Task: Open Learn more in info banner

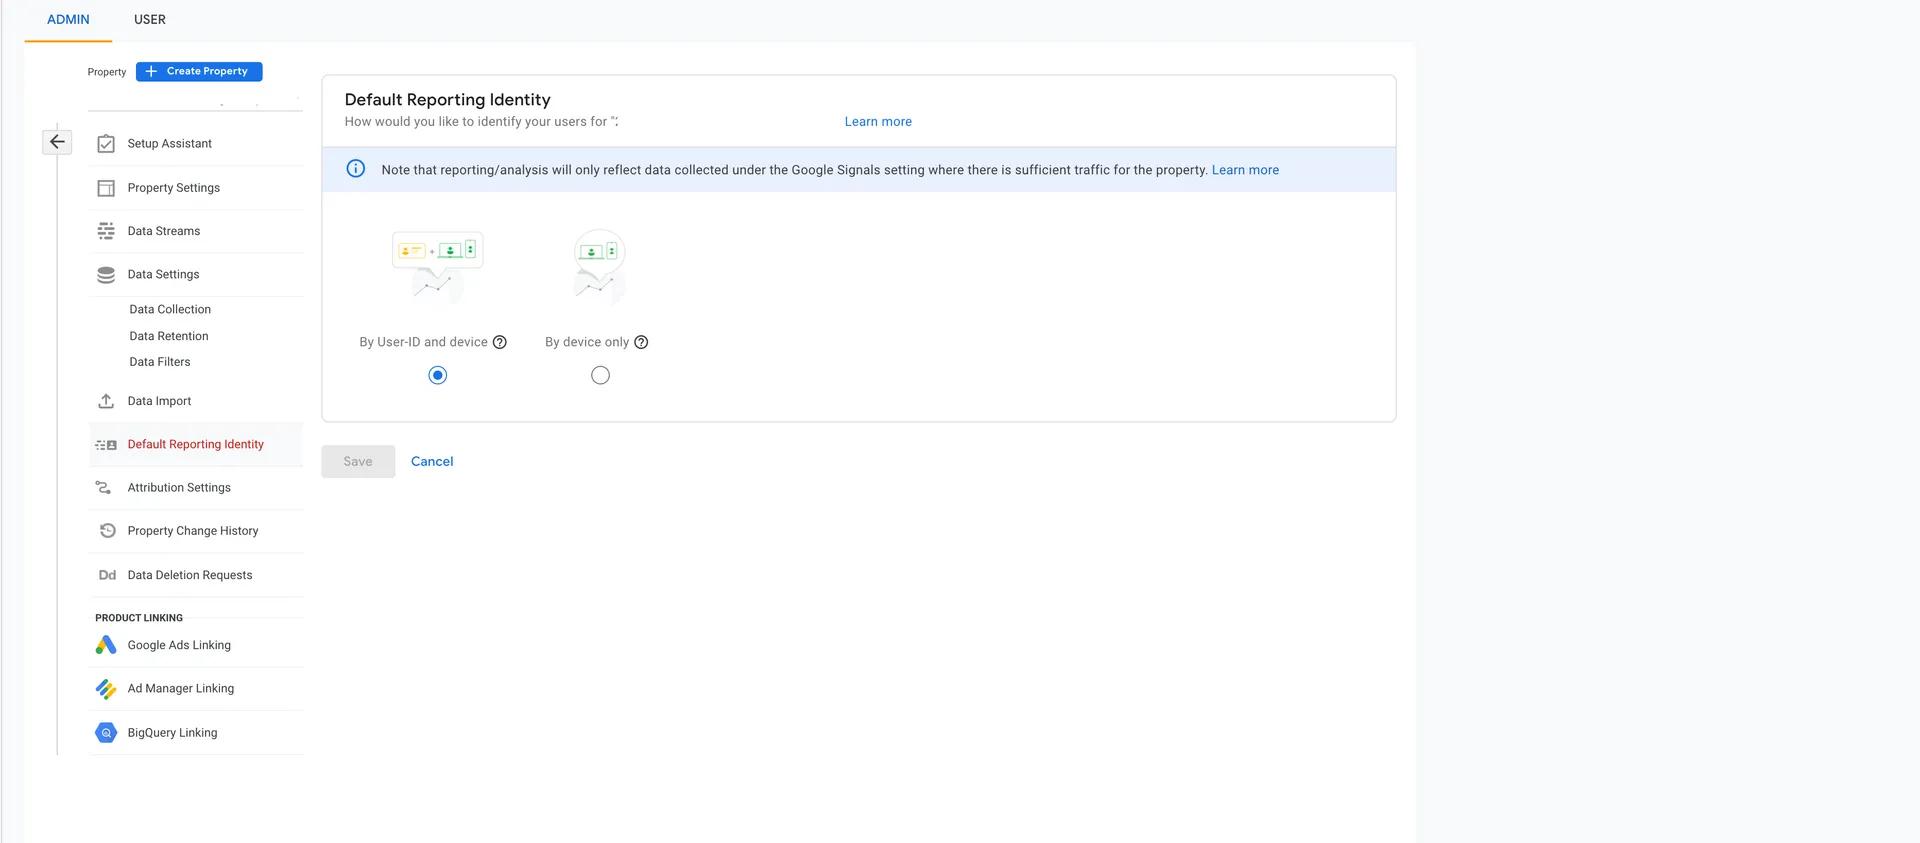Action: (x=1245, y=170)
